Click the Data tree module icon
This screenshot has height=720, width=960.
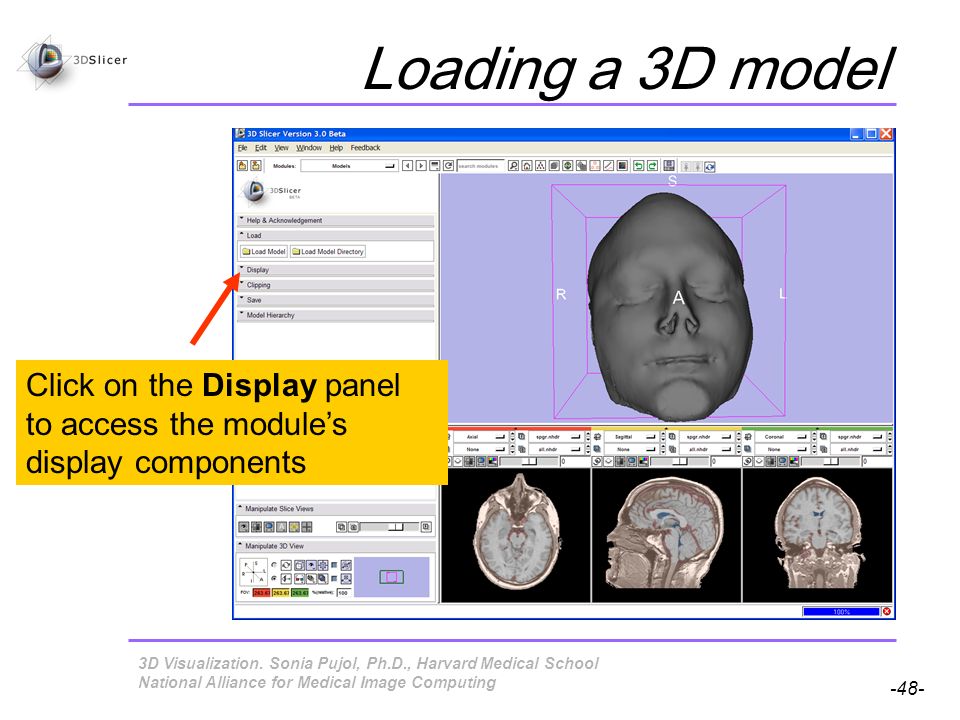coord(541,166)
